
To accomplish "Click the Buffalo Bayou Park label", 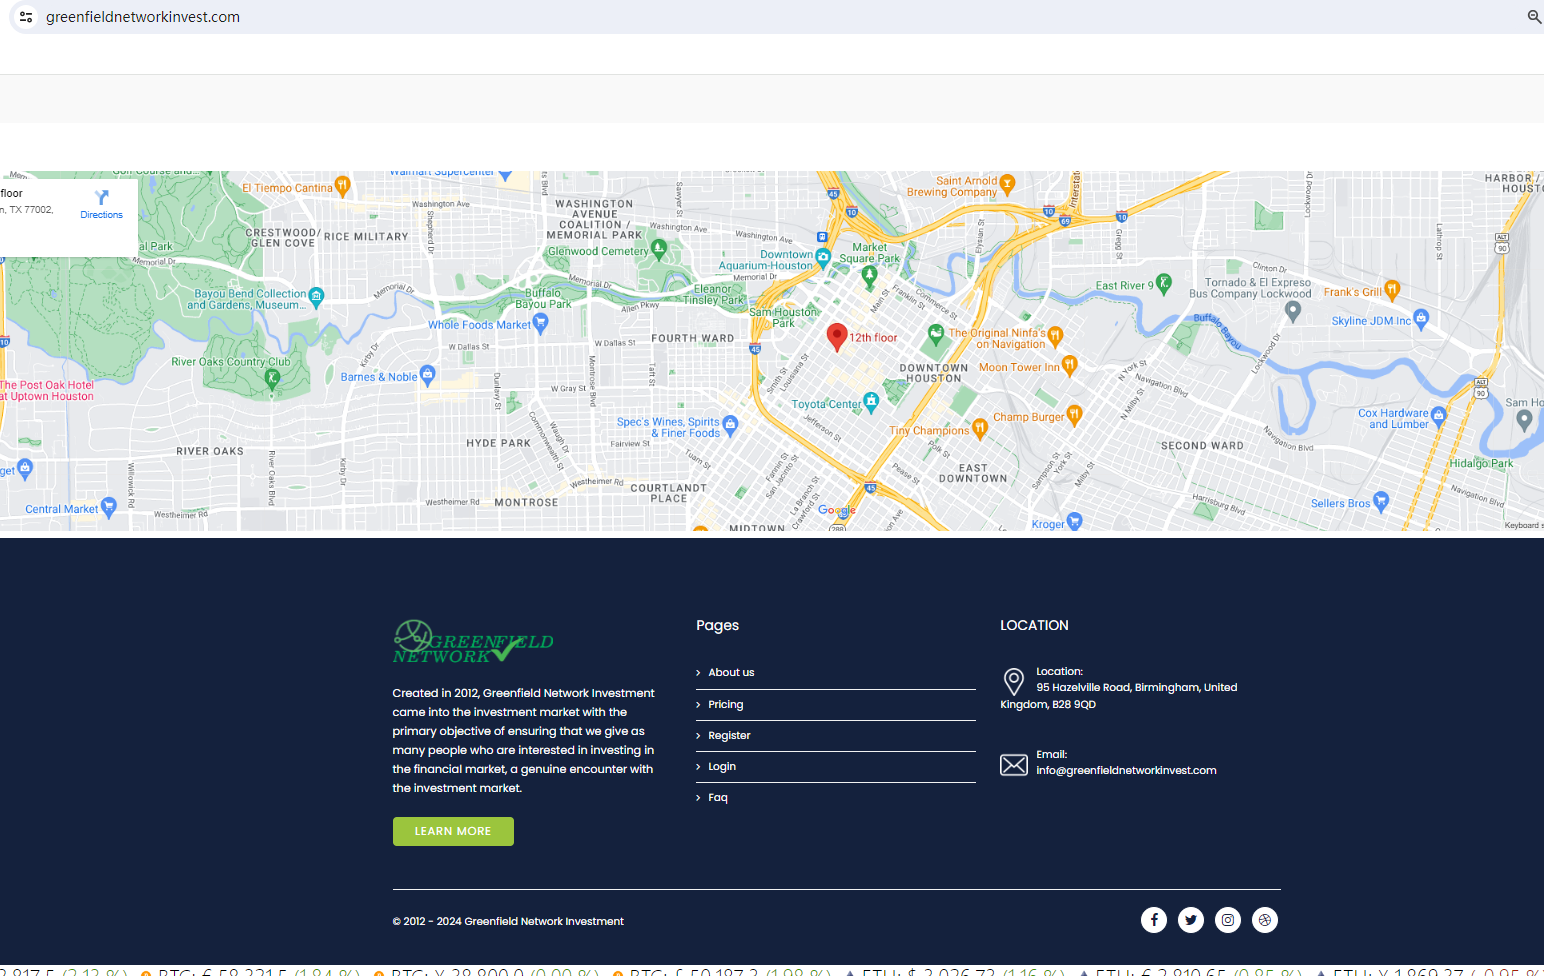I will (x=543, y=299).
